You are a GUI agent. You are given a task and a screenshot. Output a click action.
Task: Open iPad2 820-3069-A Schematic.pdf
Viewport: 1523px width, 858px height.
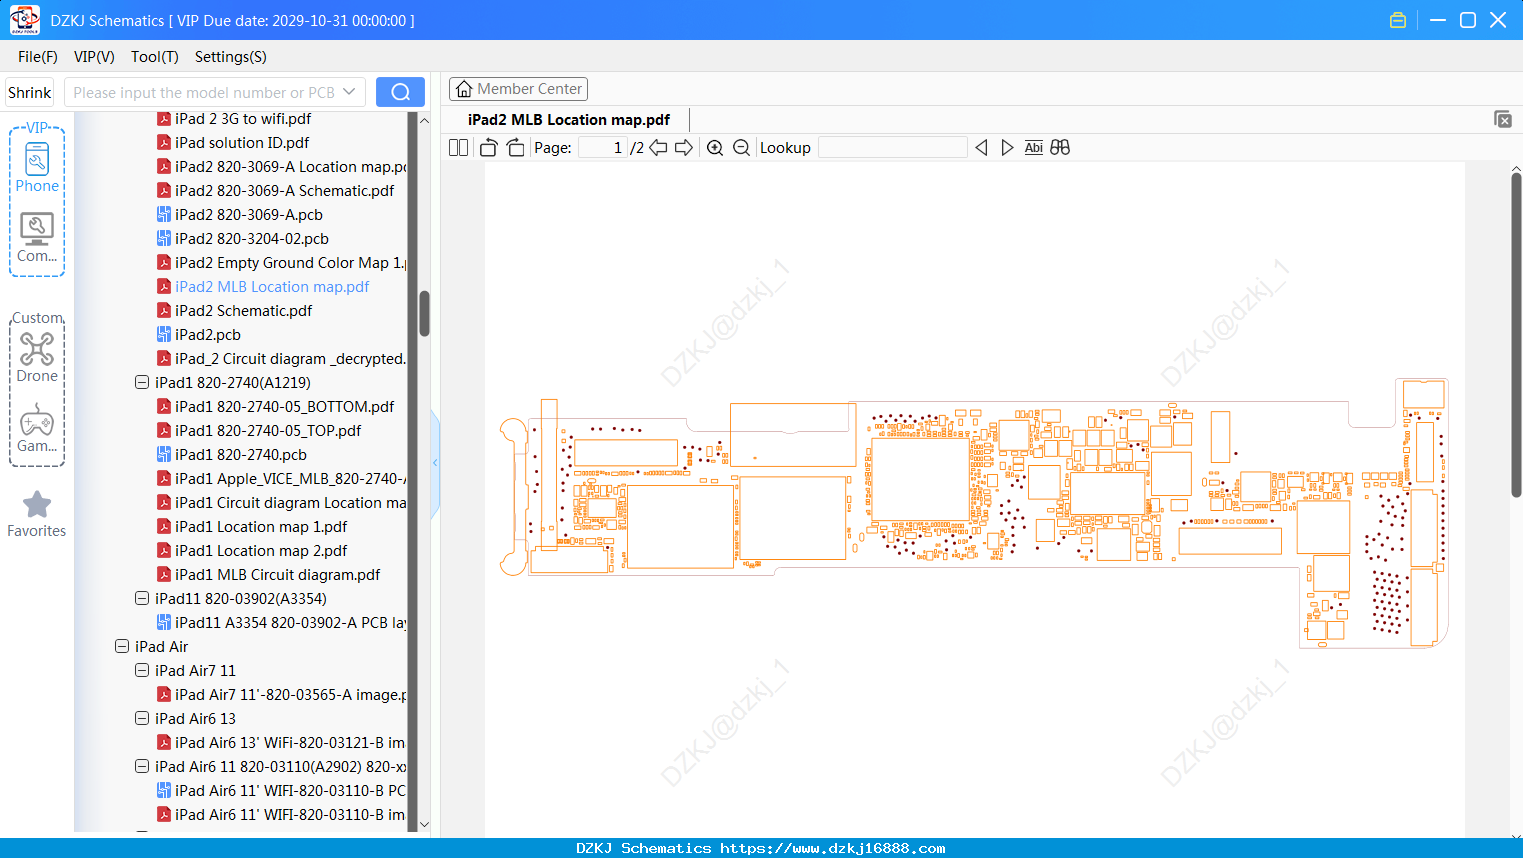284,191
